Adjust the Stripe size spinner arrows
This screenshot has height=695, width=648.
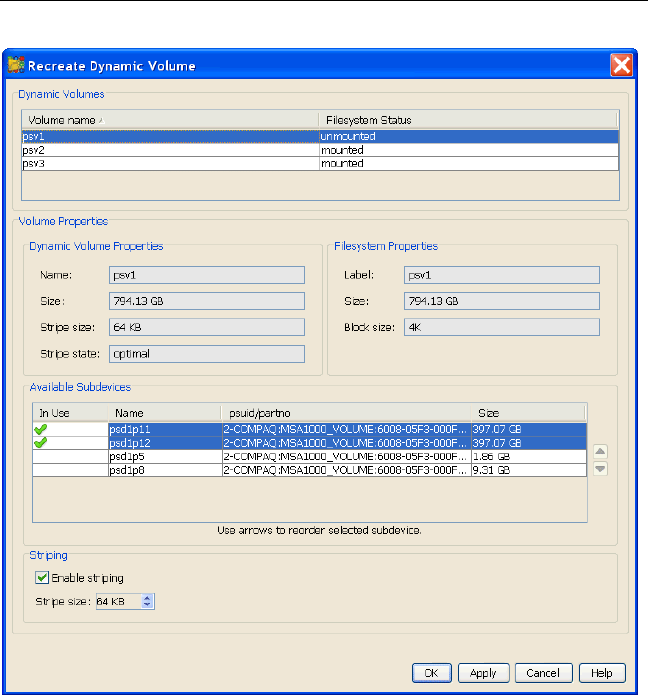coord(148,601)
